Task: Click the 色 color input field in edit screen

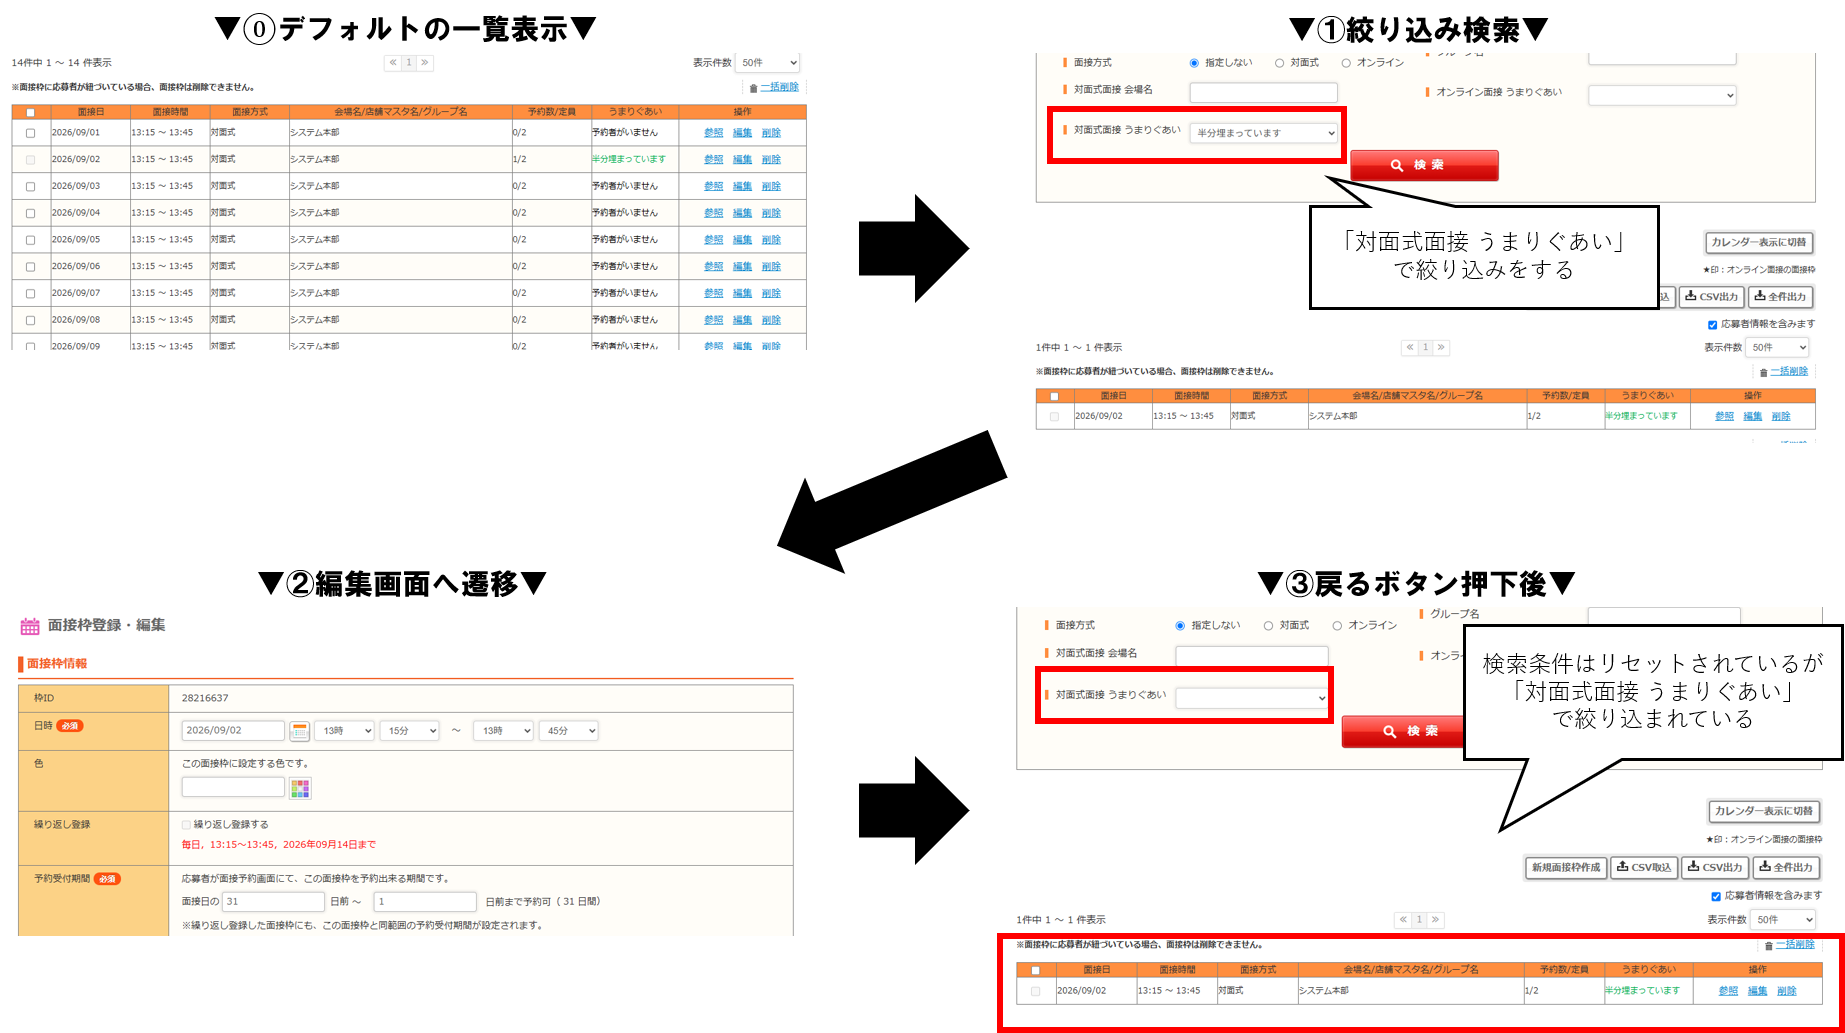Action: 234,788
